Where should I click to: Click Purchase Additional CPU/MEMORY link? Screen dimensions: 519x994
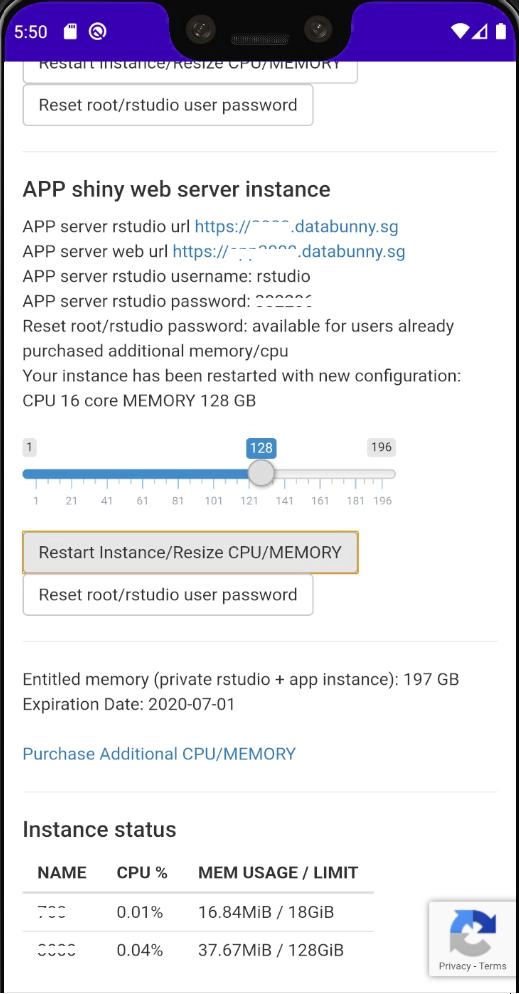pos(159,754)
